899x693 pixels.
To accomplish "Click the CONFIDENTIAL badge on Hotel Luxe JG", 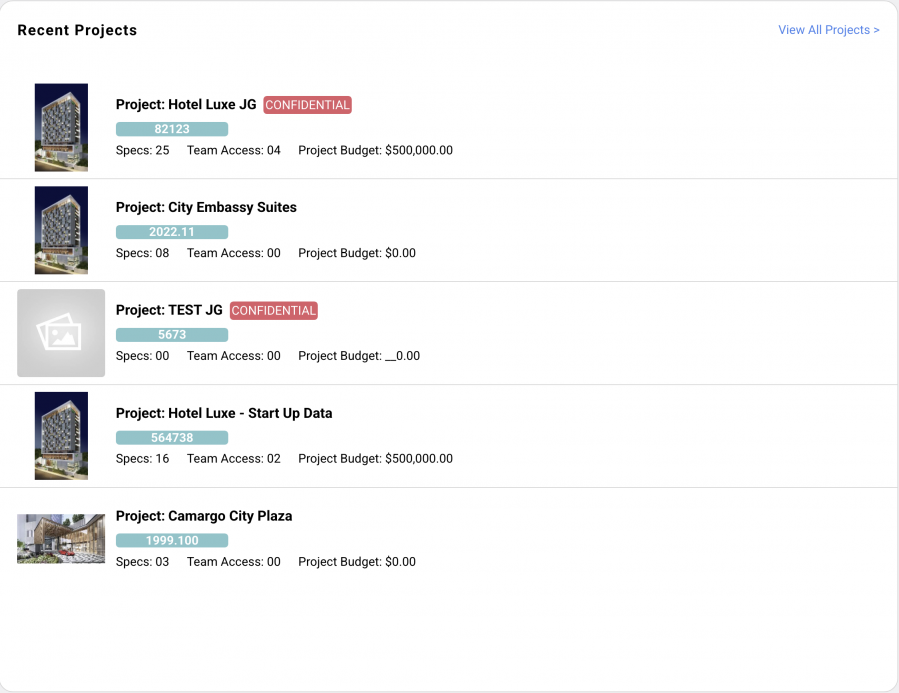I will coord(307,105).
